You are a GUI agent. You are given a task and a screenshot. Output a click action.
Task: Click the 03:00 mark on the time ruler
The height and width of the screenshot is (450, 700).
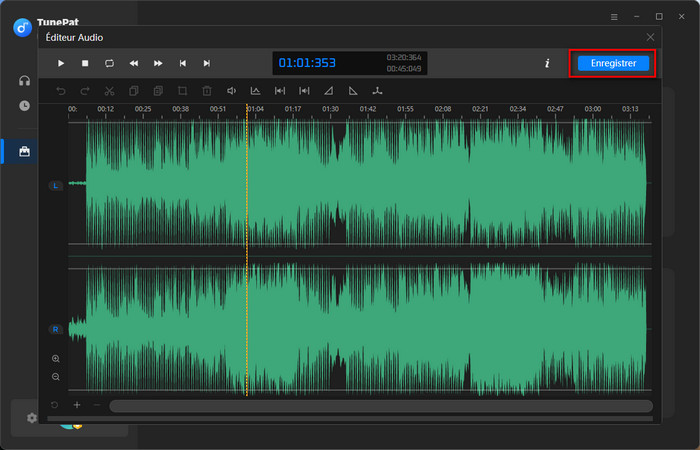[593, 109]
